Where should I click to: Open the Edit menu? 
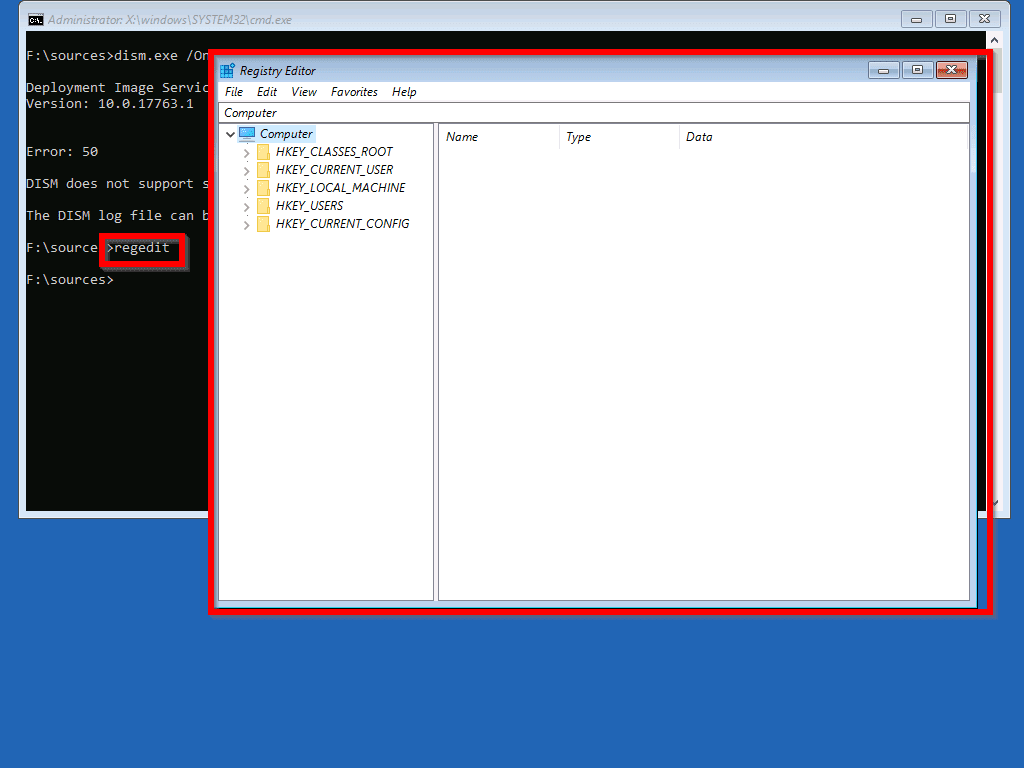pyautogui.click(x=267, y=92)
